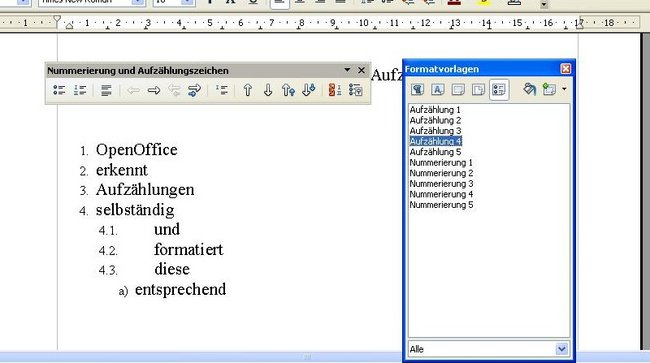The height and width of the screenshot is (363, 650).
Task: Open dropdown arrow next to new style icon
Action: (x=564, y=89)
